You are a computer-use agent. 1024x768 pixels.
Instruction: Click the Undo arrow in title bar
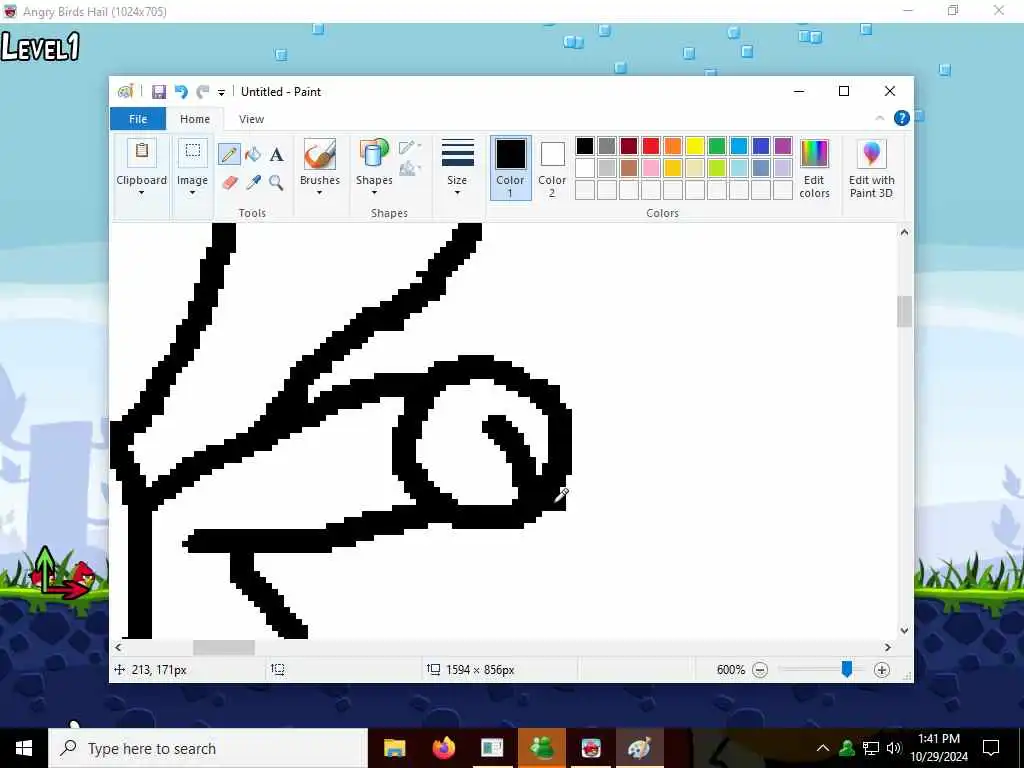181,92
